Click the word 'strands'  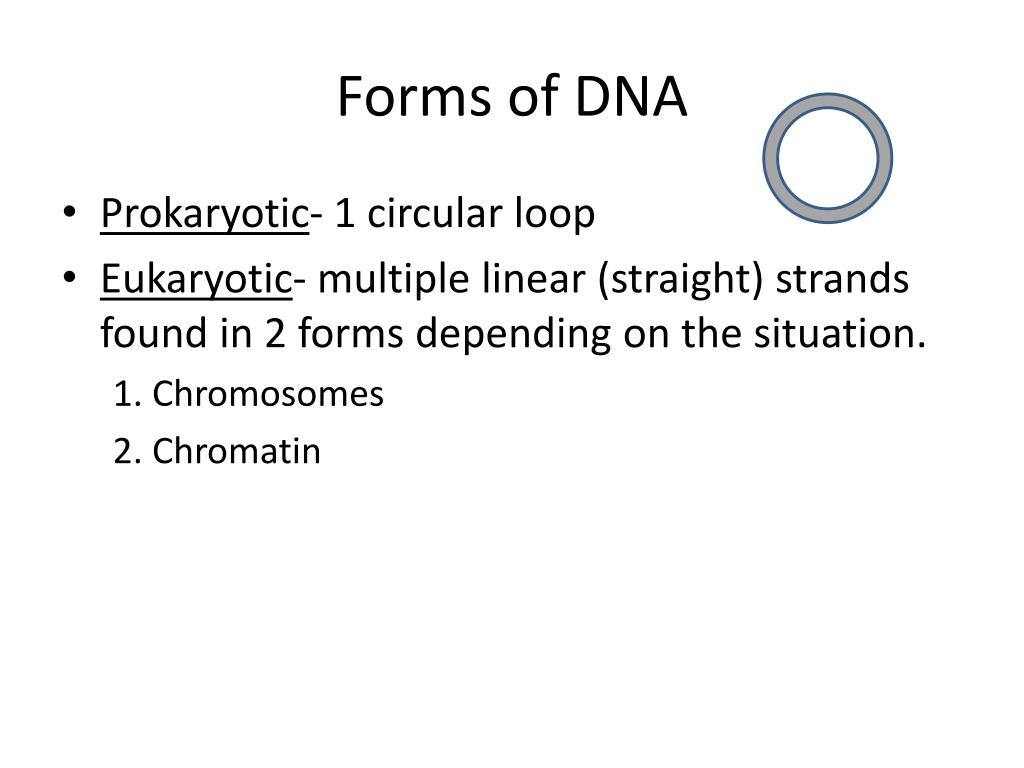(x=842, y=279)
